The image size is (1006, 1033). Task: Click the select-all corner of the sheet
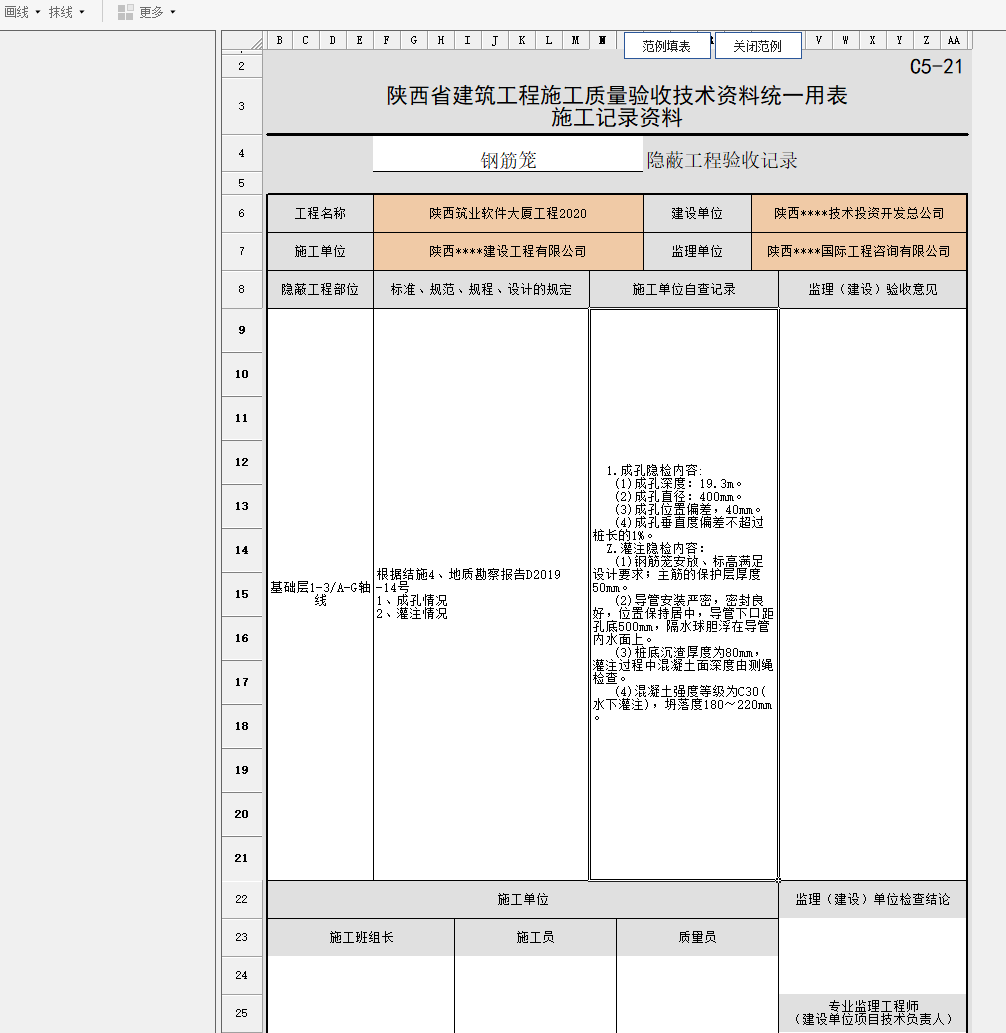pos(242,41)
